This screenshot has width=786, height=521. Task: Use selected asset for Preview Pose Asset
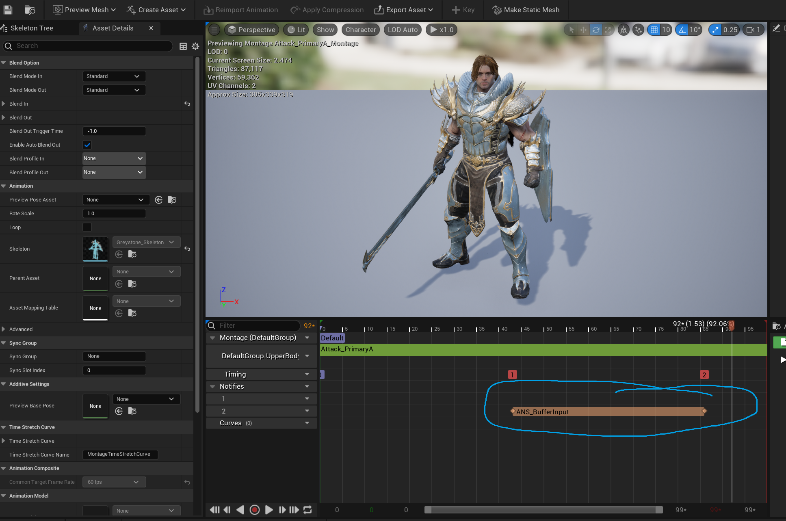click(159, 200)
